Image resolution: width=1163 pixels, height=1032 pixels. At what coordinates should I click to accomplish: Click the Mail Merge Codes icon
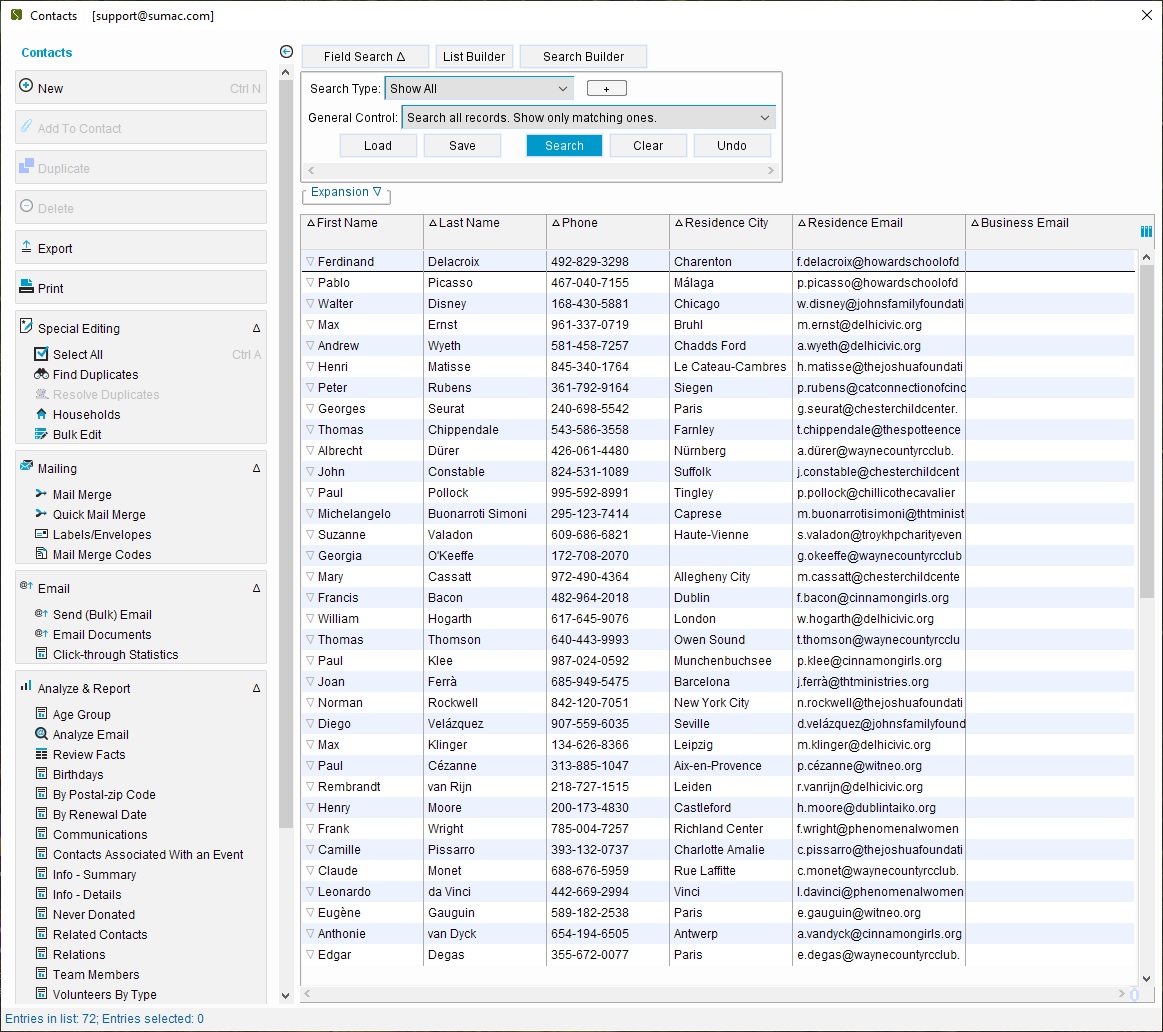click(42, 554)
